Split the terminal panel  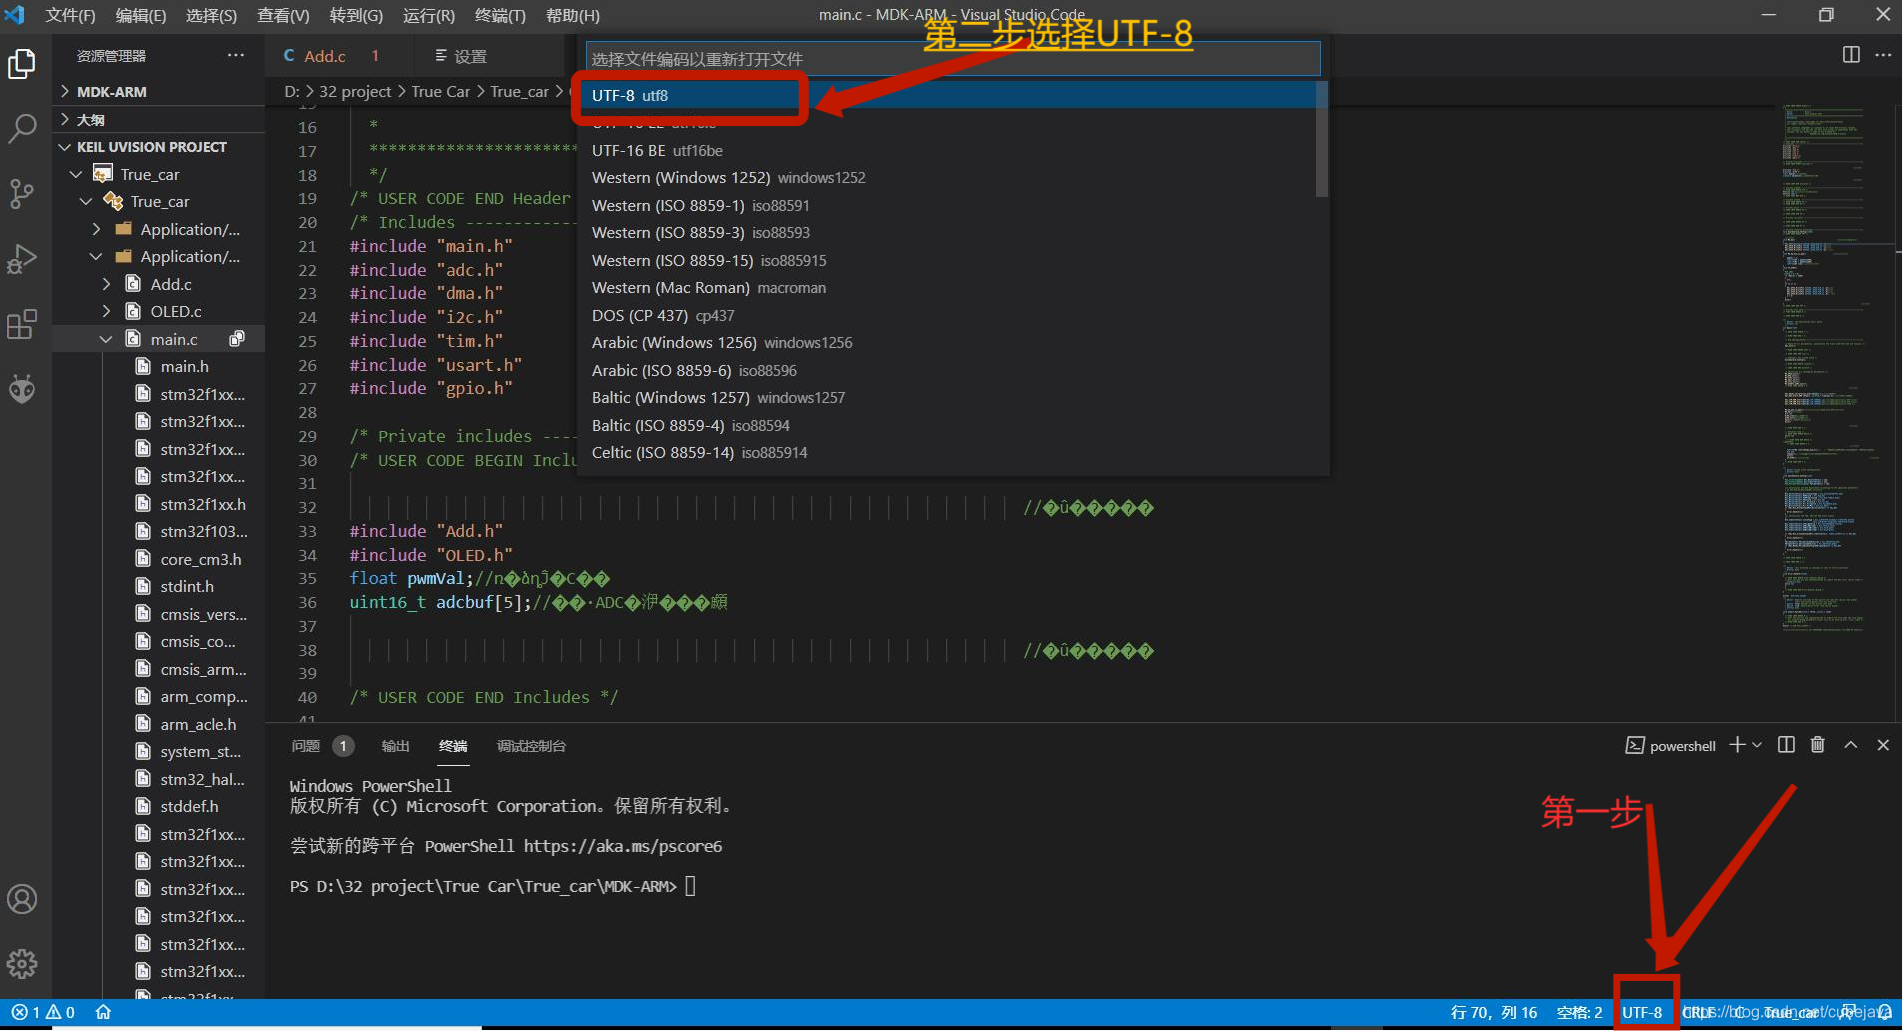point(1786,745)
